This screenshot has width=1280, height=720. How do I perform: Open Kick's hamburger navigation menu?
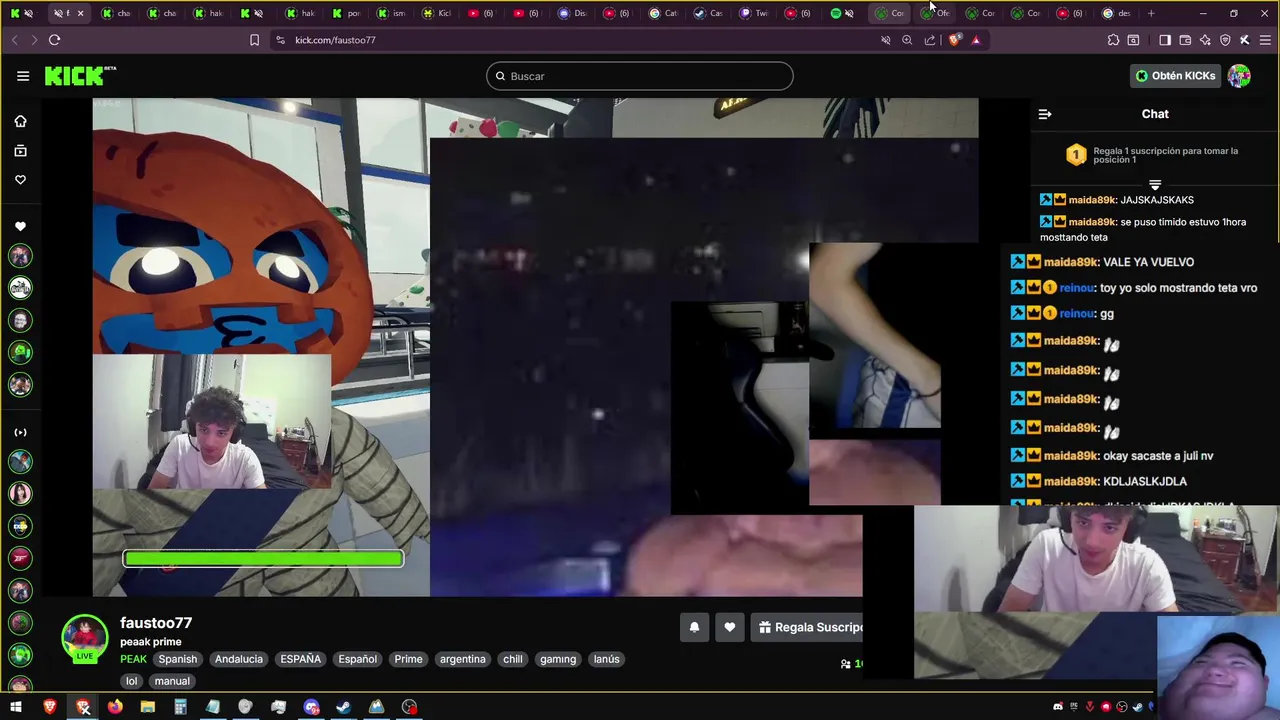coord(23,76)
